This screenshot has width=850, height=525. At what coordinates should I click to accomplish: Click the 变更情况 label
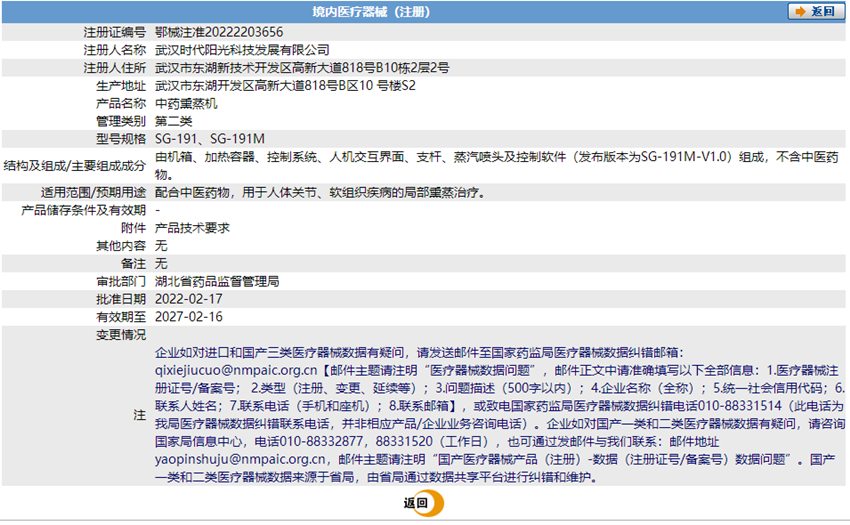(121, 335)
